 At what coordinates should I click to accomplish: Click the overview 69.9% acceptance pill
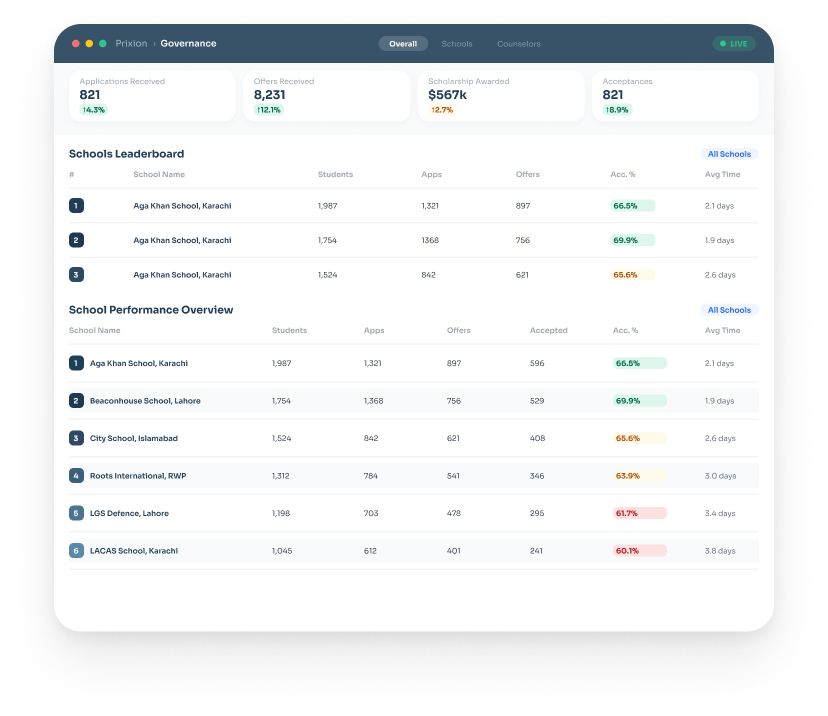639,401
